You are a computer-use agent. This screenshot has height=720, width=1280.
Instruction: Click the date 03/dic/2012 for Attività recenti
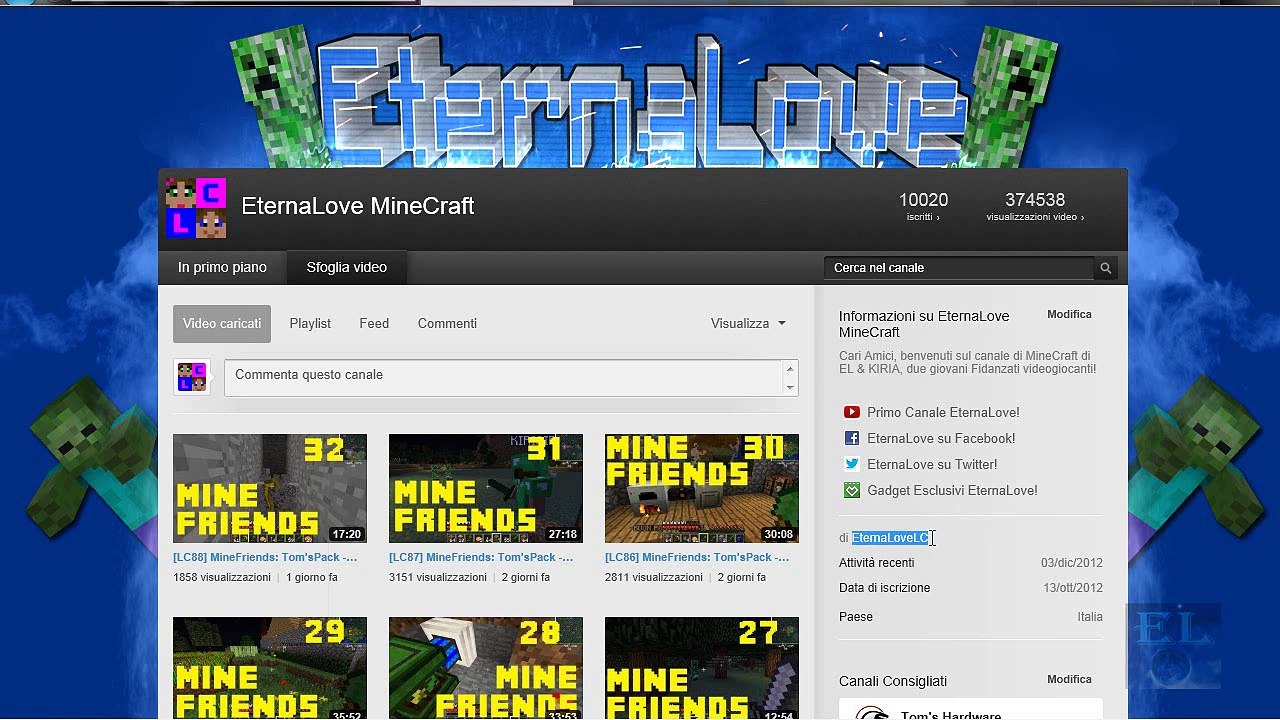(x=1072, y=563)
